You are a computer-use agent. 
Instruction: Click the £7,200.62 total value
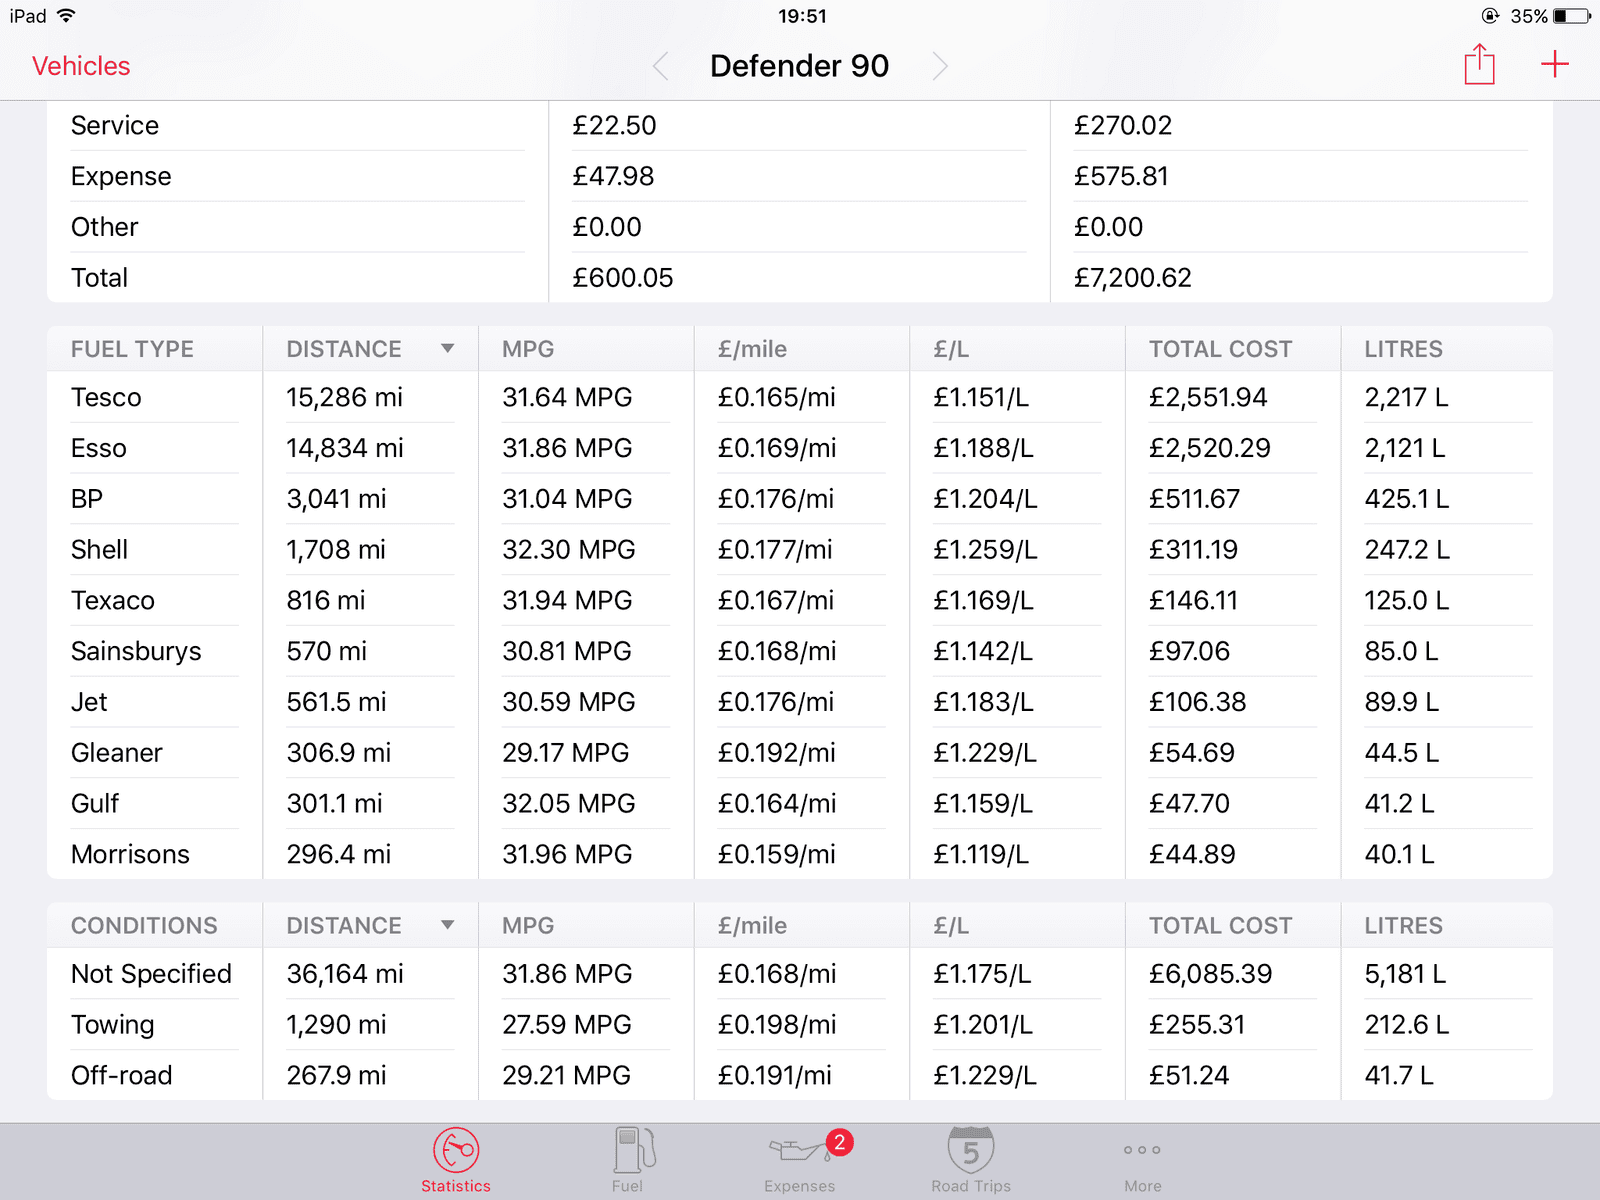(1133, 278)
